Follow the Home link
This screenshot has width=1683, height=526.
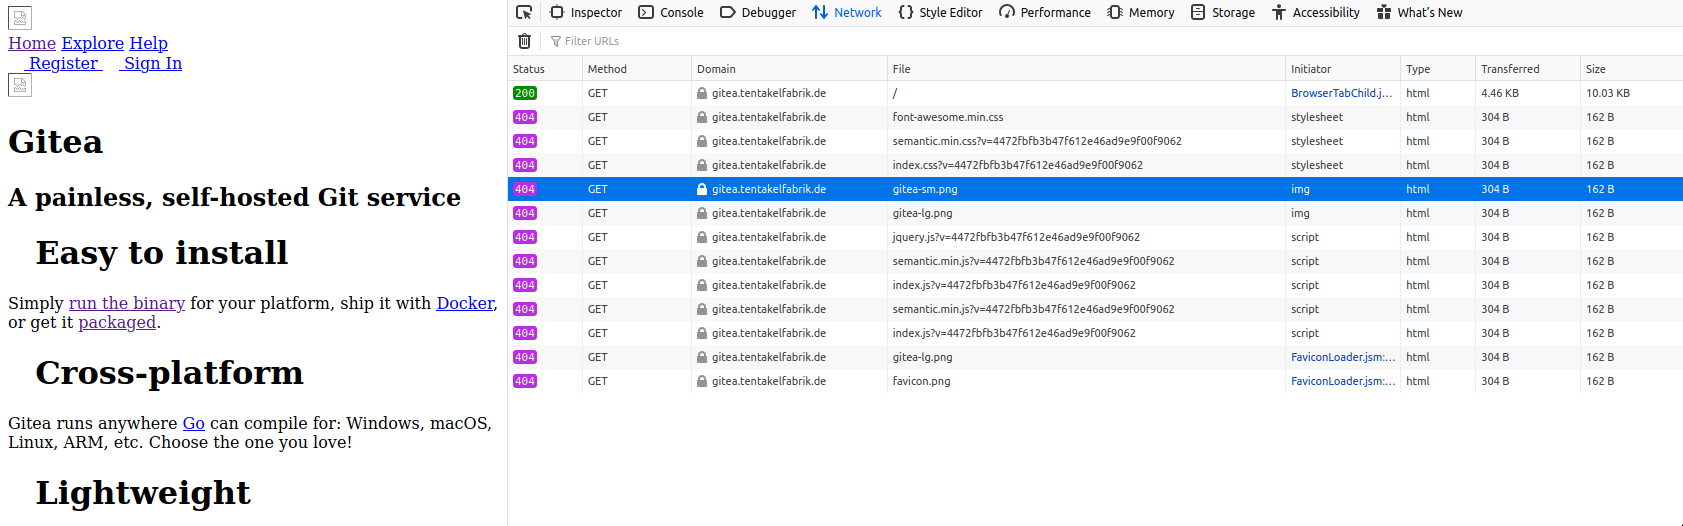coord(32,43)
